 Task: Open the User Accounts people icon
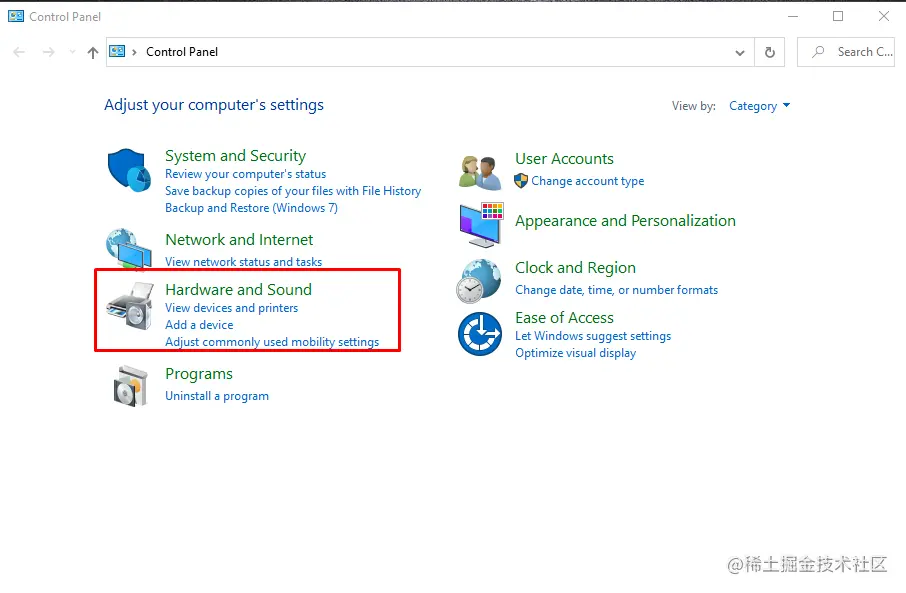[480, 172]
